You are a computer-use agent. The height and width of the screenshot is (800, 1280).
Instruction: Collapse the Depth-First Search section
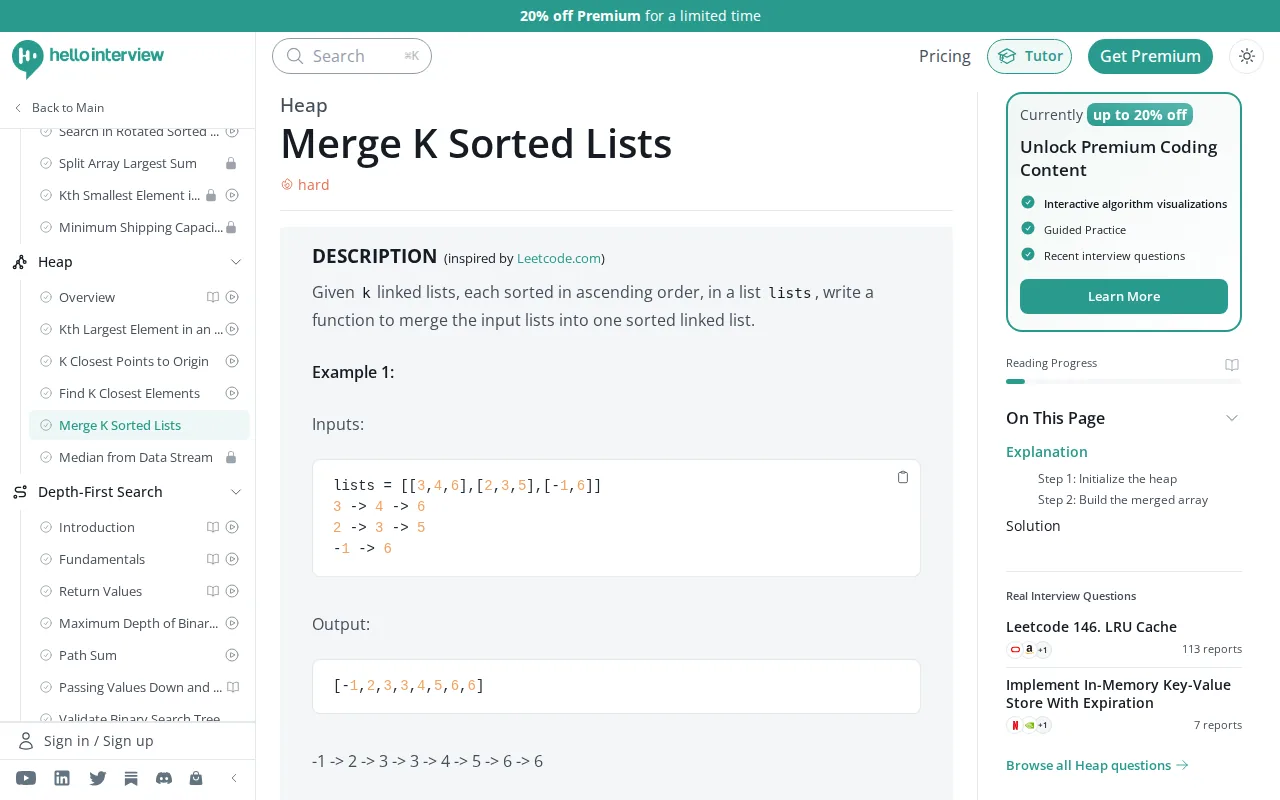[236, 492]
